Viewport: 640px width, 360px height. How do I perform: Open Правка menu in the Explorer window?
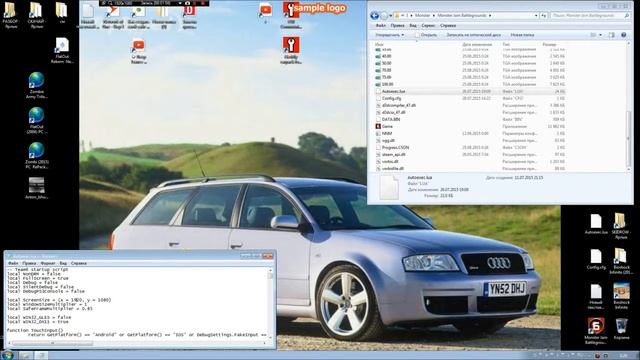(x=397, y=25)
